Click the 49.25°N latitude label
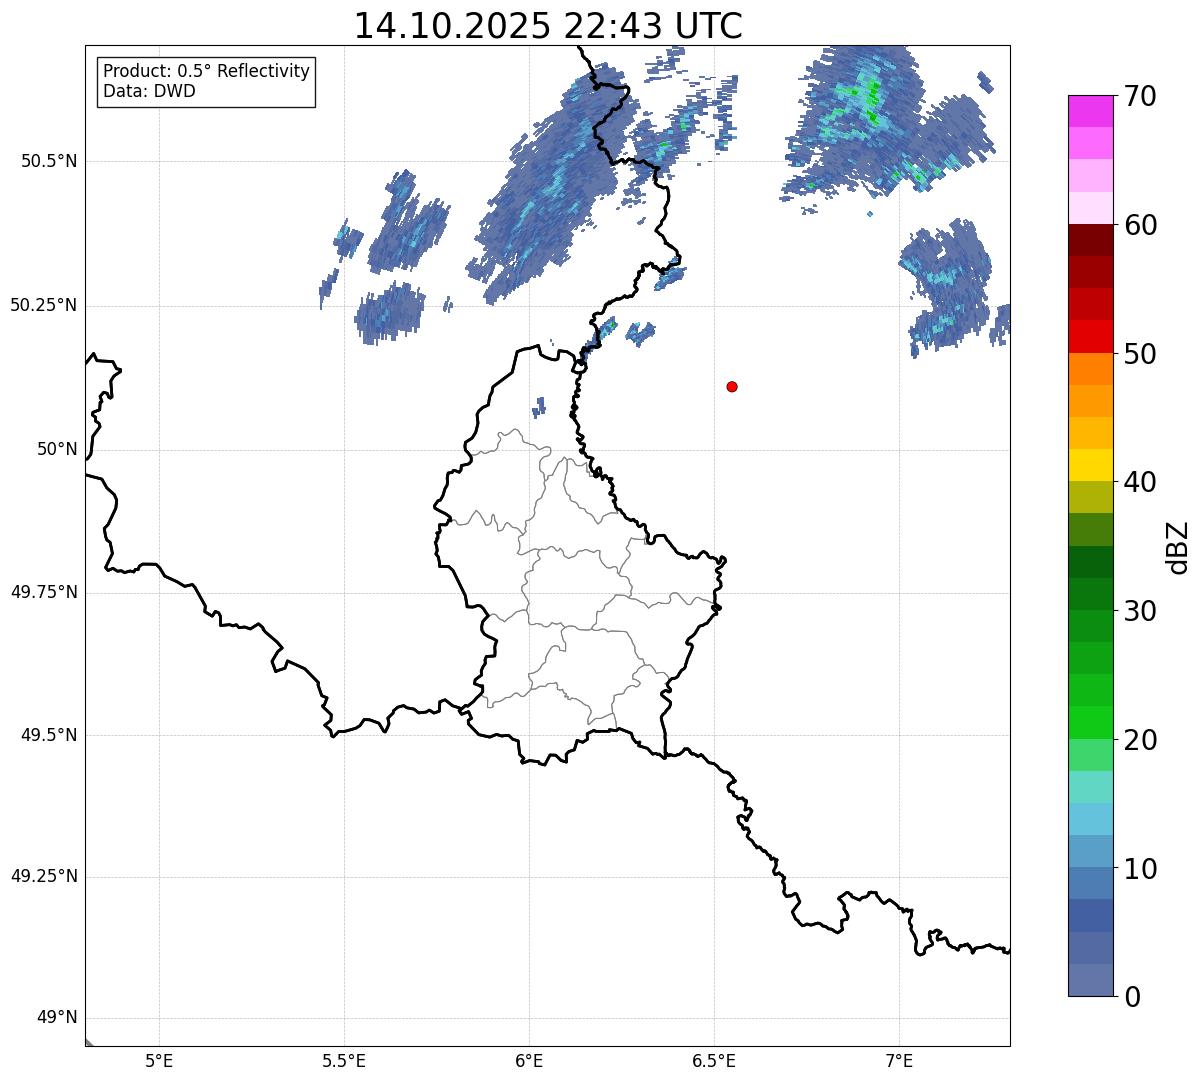 (44, 876)
